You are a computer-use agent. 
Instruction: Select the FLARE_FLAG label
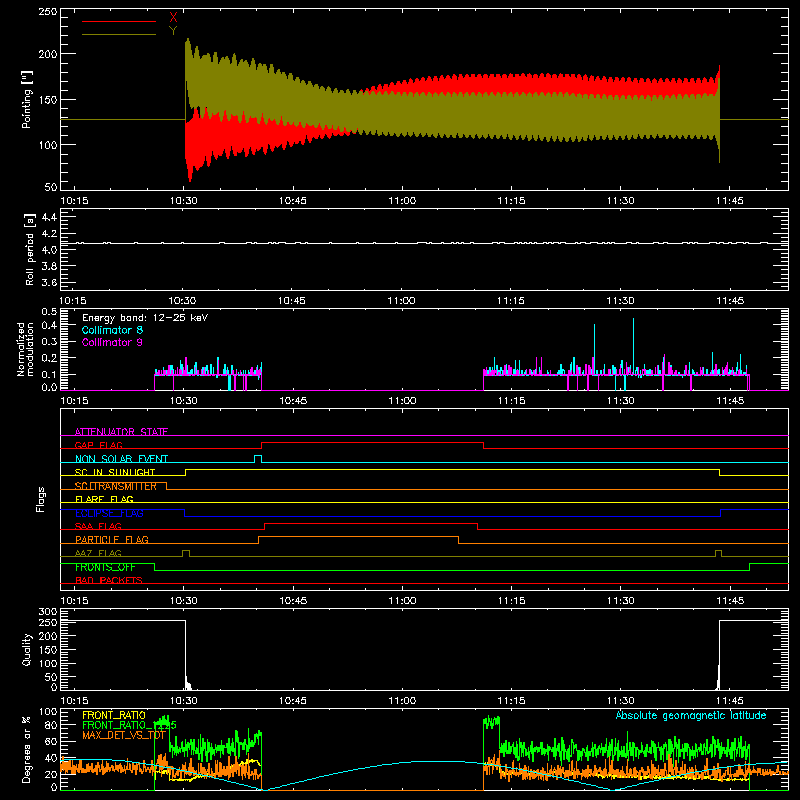(104, 499)
